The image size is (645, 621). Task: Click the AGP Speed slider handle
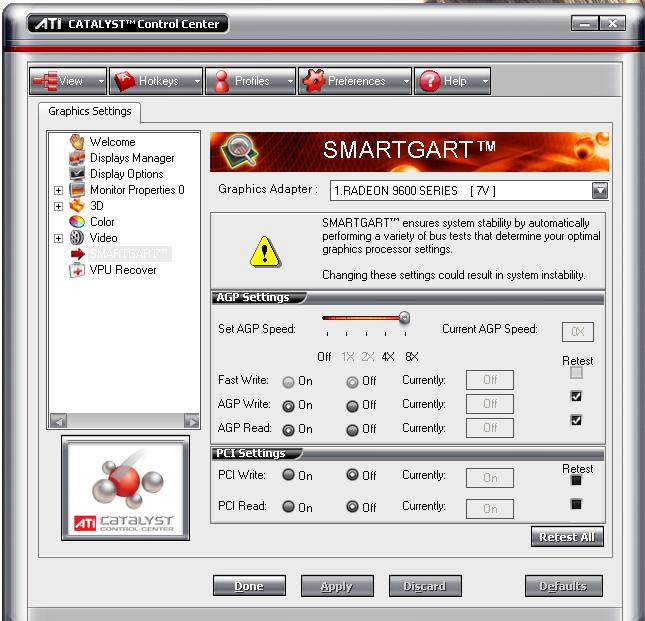click(x=404, y=317)
